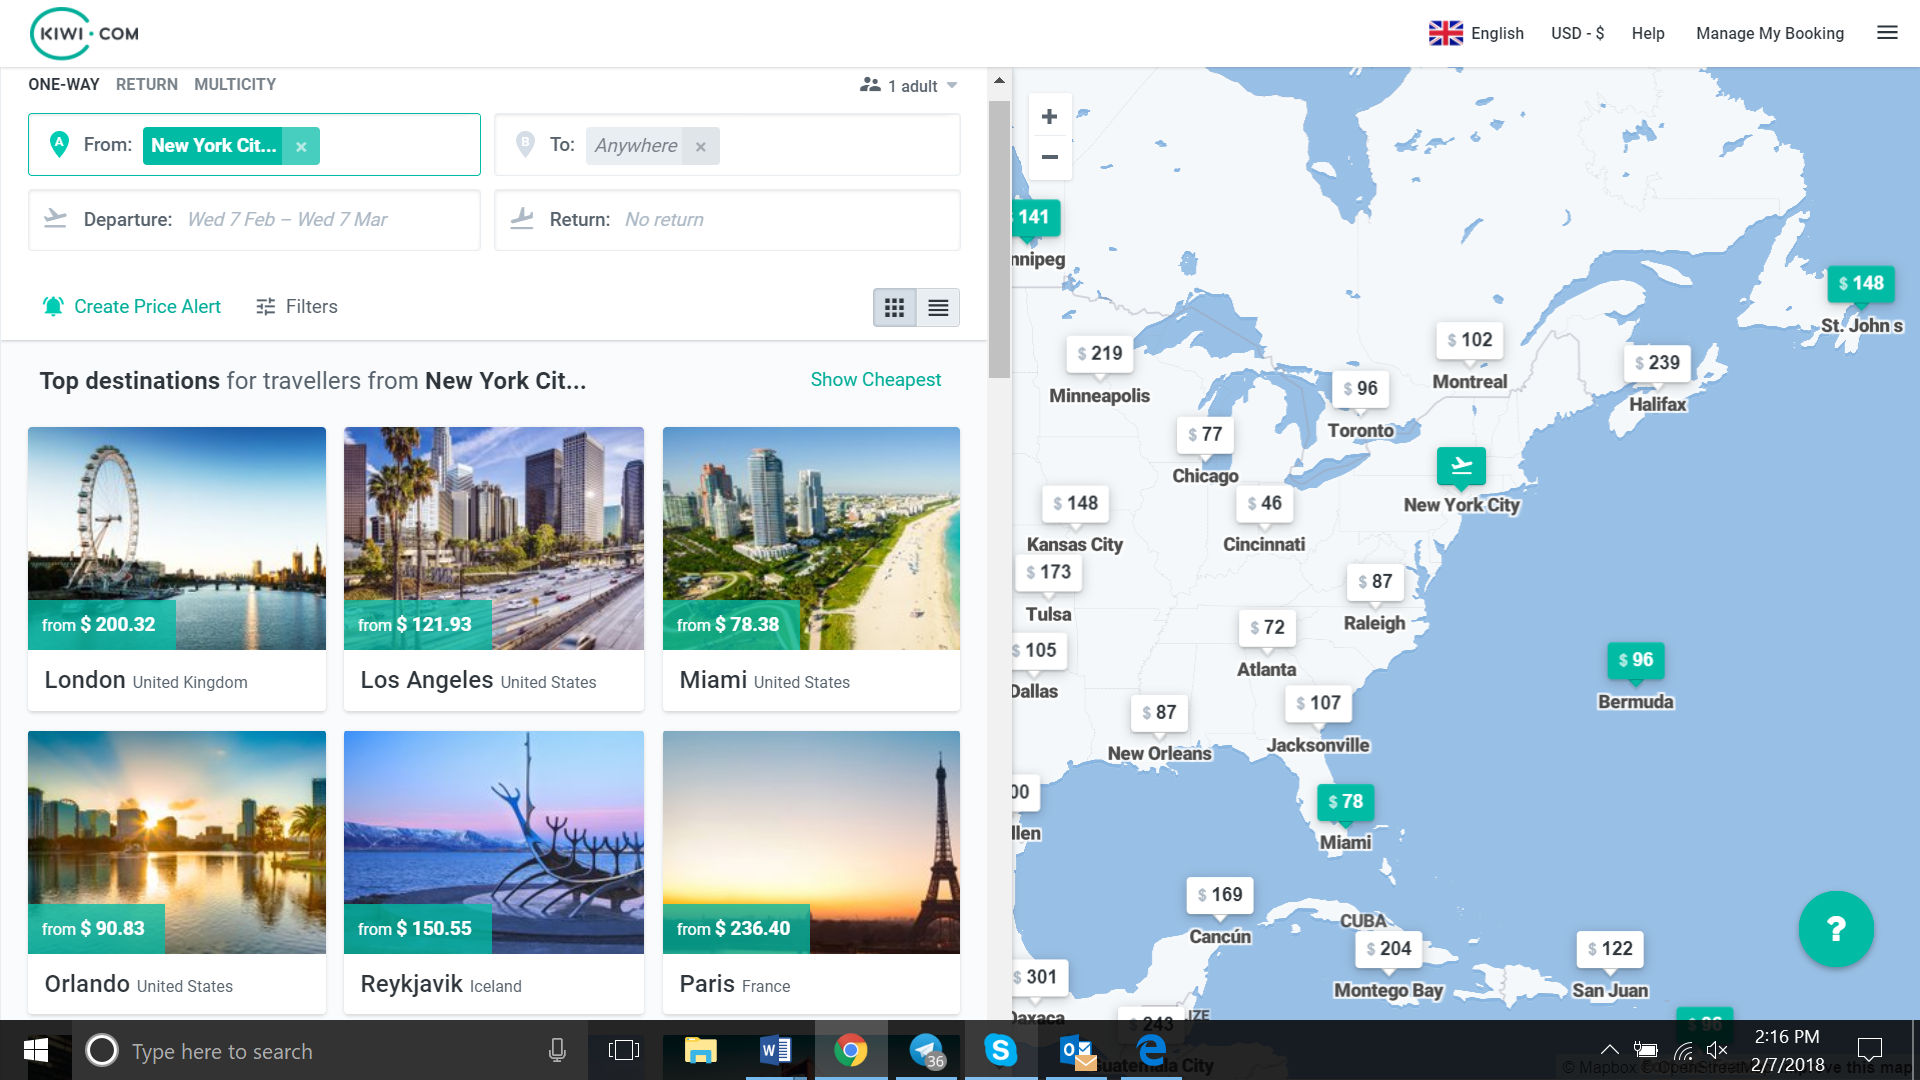The height and width of the screenshot is (1080, 1920).
Task: Open the London destination card
Action: pyautogui.click(x=177, y=569)
